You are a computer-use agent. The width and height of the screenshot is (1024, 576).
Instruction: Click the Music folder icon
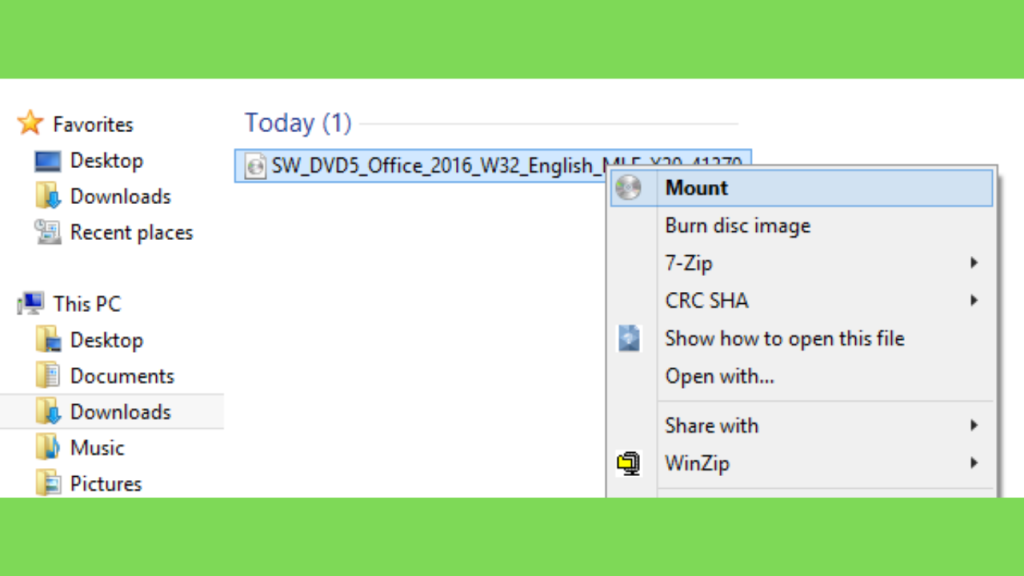tap(48, 447)
